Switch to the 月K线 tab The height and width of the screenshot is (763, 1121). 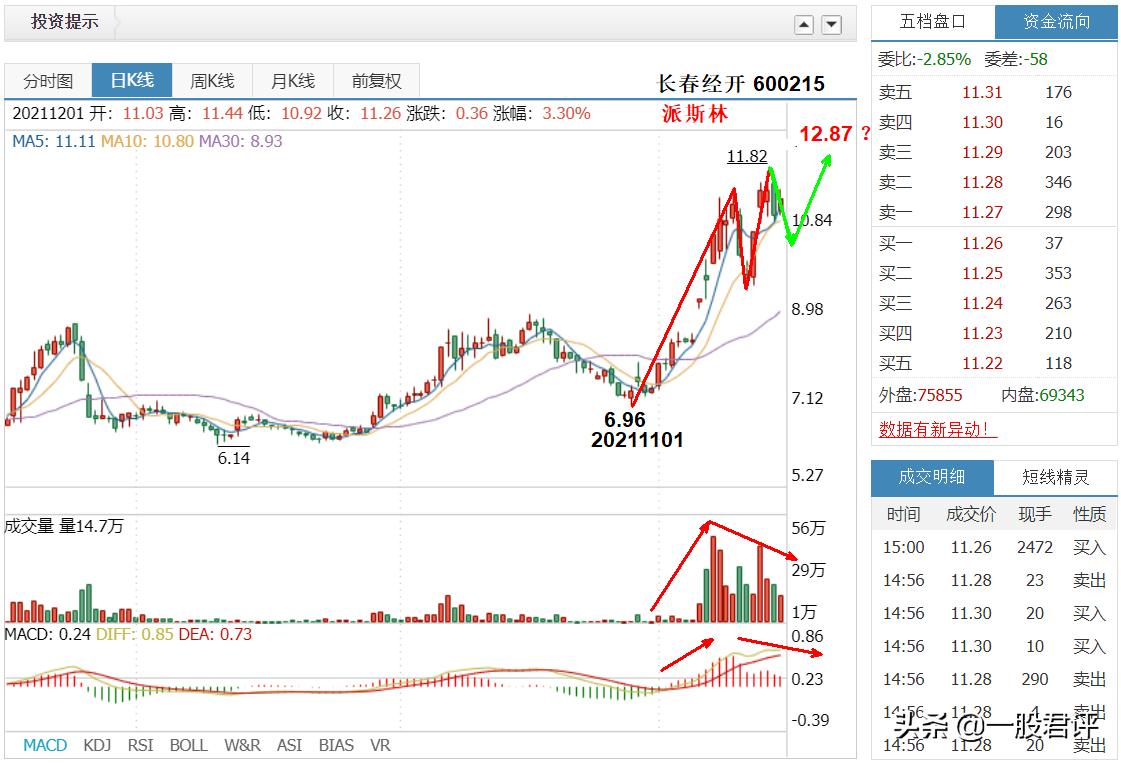[x=291, y=80]
